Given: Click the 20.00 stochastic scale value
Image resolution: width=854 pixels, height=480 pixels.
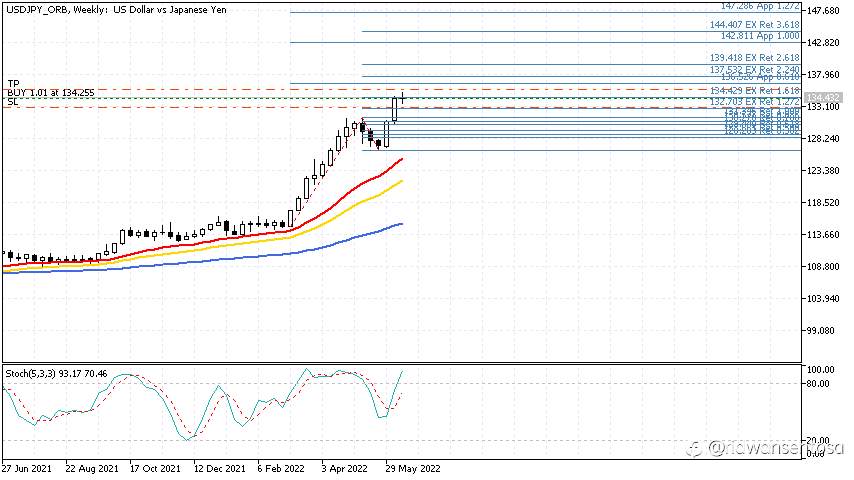Looking at the screenshot, I should 819,440.
